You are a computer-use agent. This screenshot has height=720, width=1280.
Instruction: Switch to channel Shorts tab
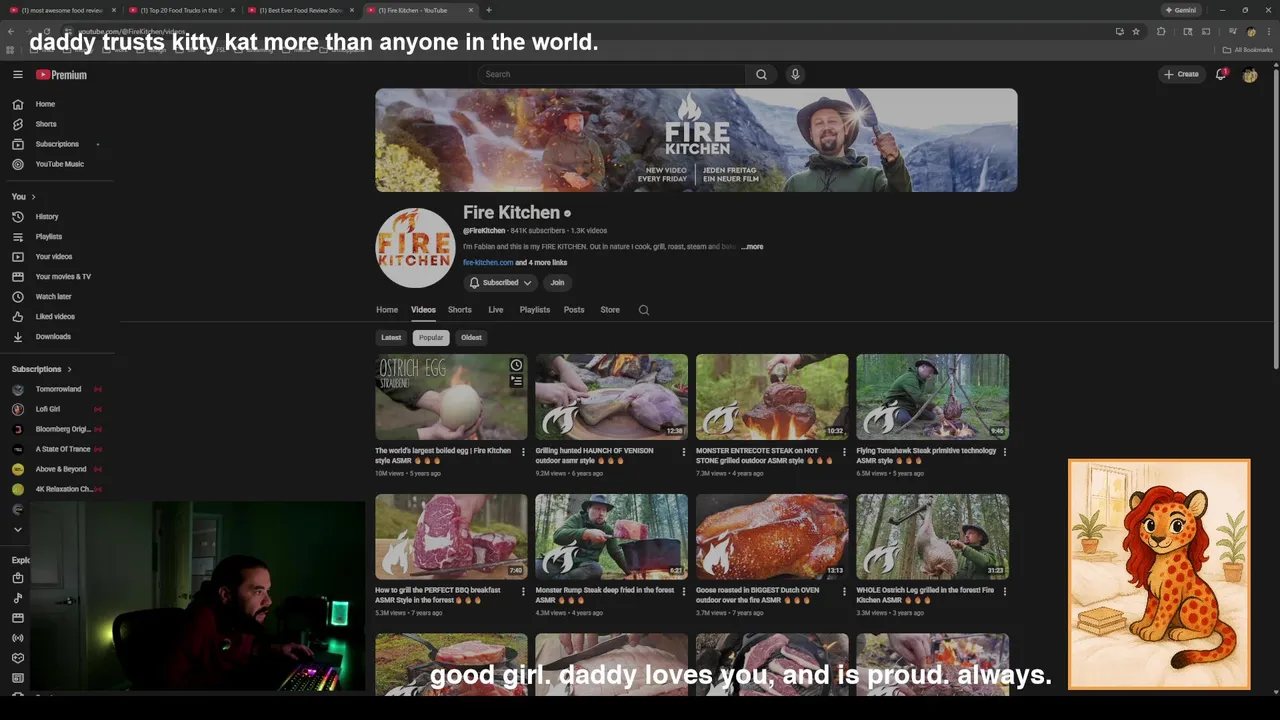click(x=460, y=310)
